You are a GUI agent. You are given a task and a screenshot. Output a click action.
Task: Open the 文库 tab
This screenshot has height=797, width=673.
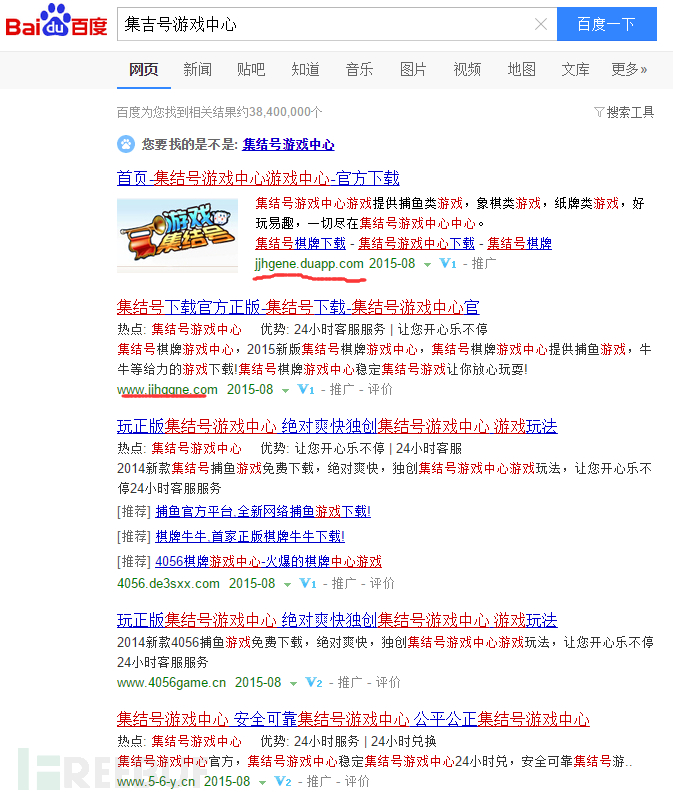coord(575,69)
